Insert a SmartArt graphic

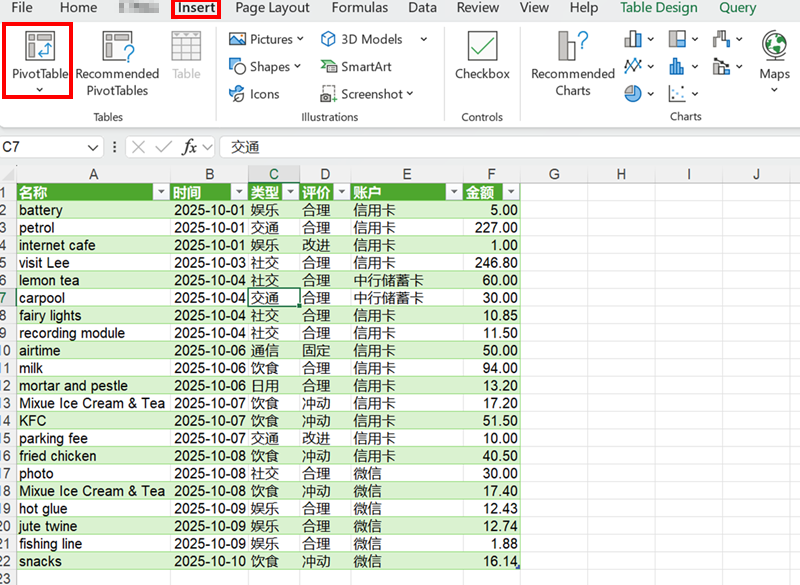pos(356,67)
